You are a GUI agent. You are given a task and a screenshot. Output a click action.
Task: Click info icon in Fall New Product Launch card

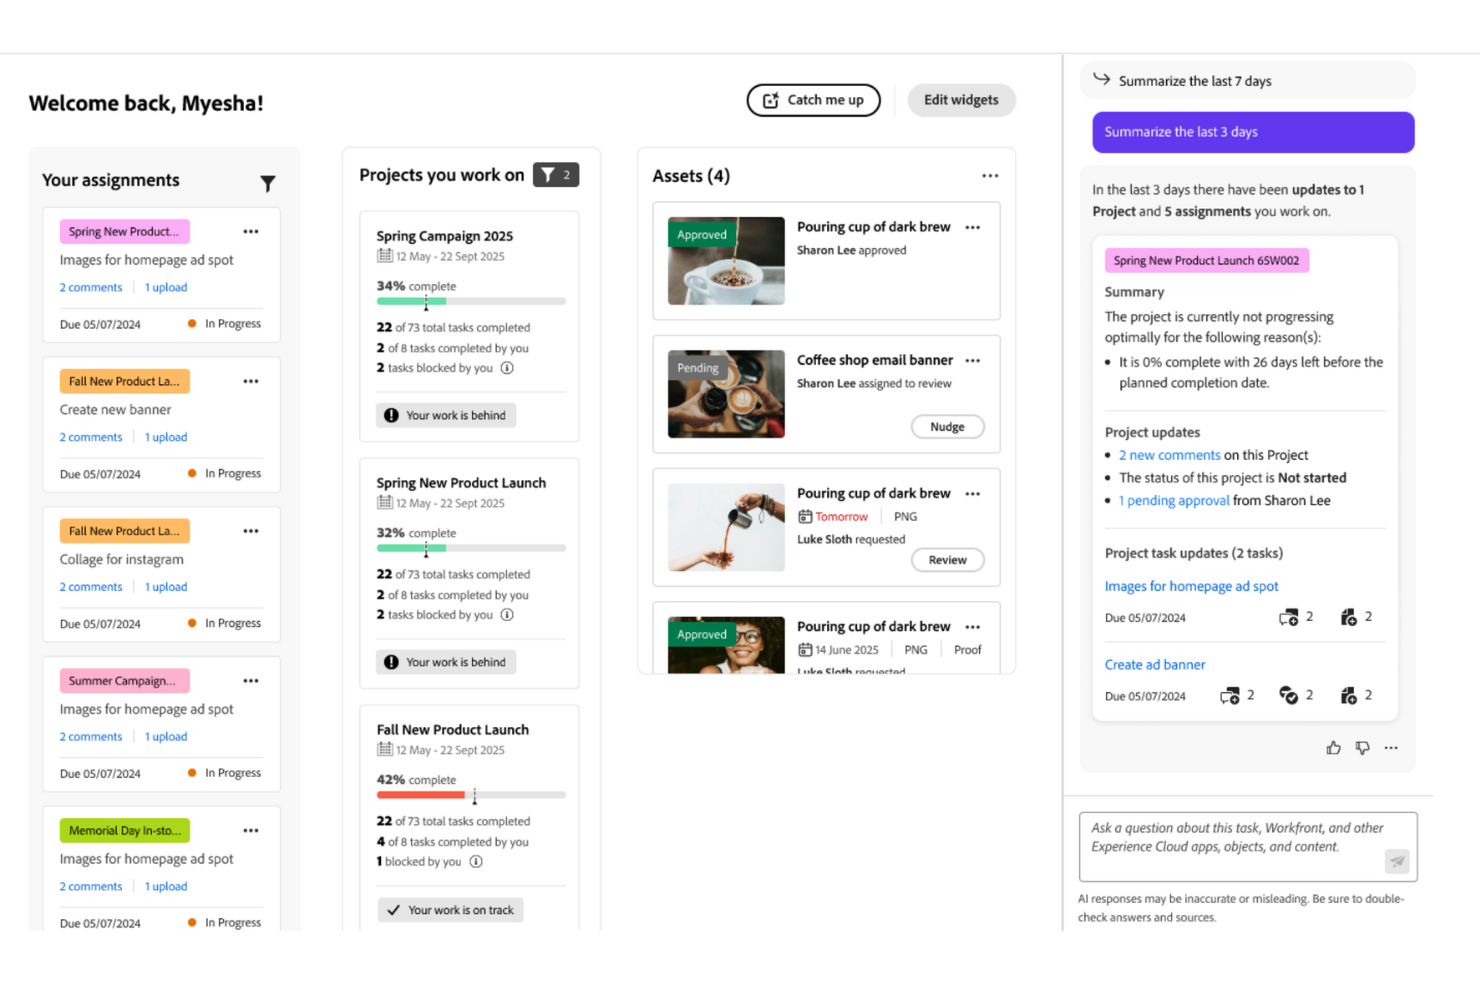(x=476, y=862)
